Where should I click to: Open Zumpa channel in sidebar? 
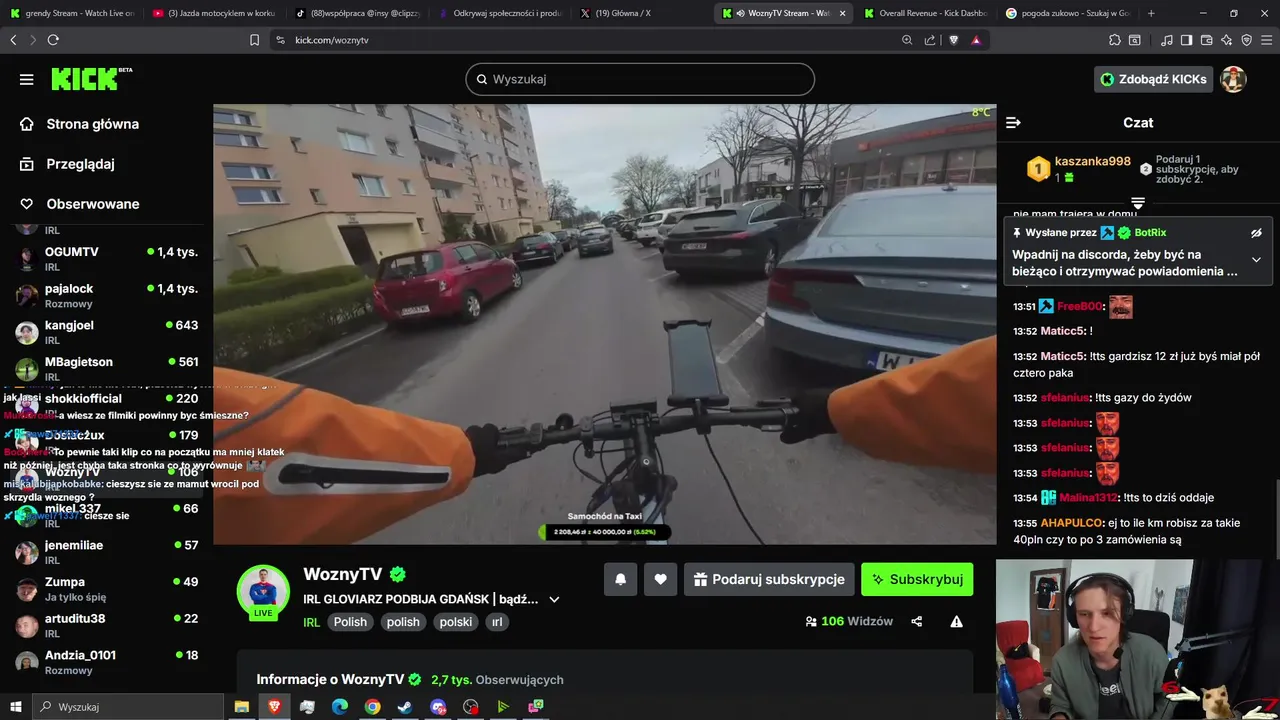pos(106,588)
